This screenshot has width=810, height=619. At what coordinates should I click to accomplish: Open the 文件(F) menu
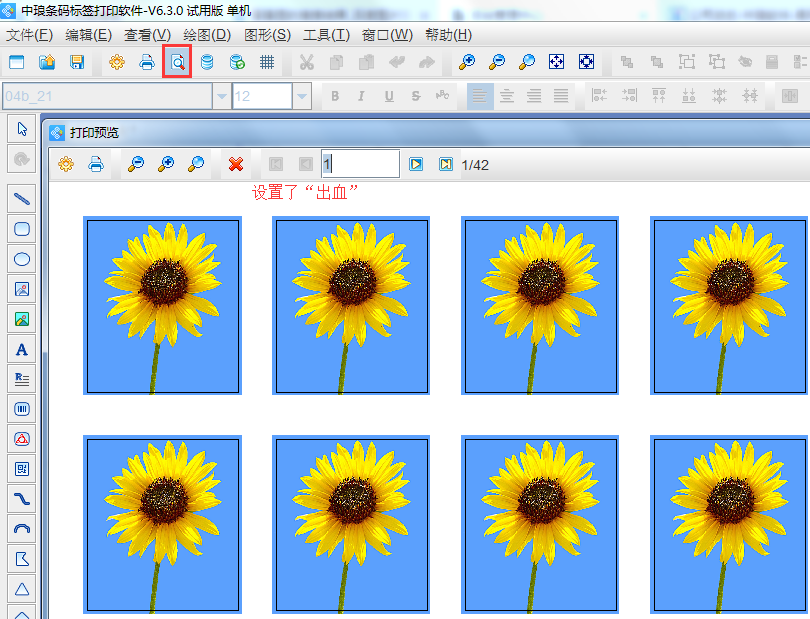point(29,35)
